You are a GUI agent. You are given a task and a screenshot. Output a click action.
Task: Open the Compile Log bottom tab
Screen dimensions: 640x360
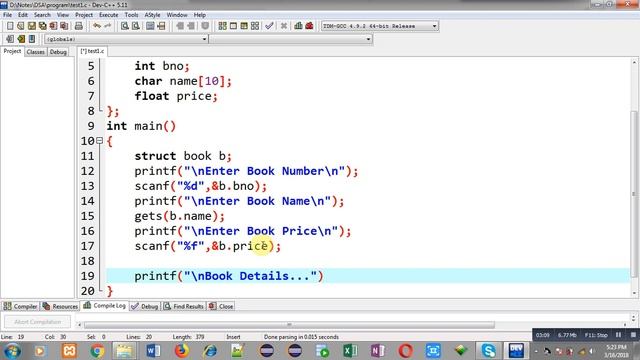104,305
